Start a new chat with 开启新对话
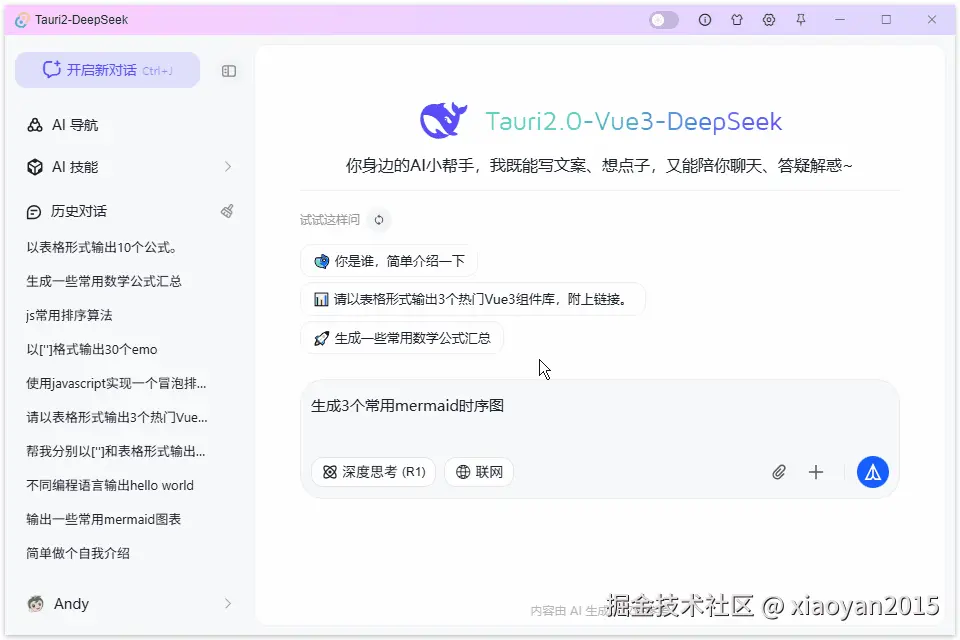This screenshot has width=960, height=640. pos(108,70)
